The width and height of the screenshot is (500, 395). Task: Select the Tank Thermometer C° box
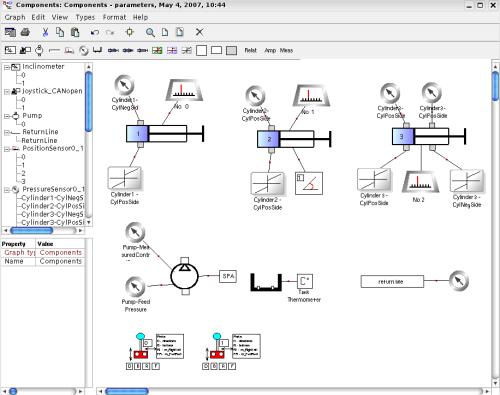coord(305,281)
